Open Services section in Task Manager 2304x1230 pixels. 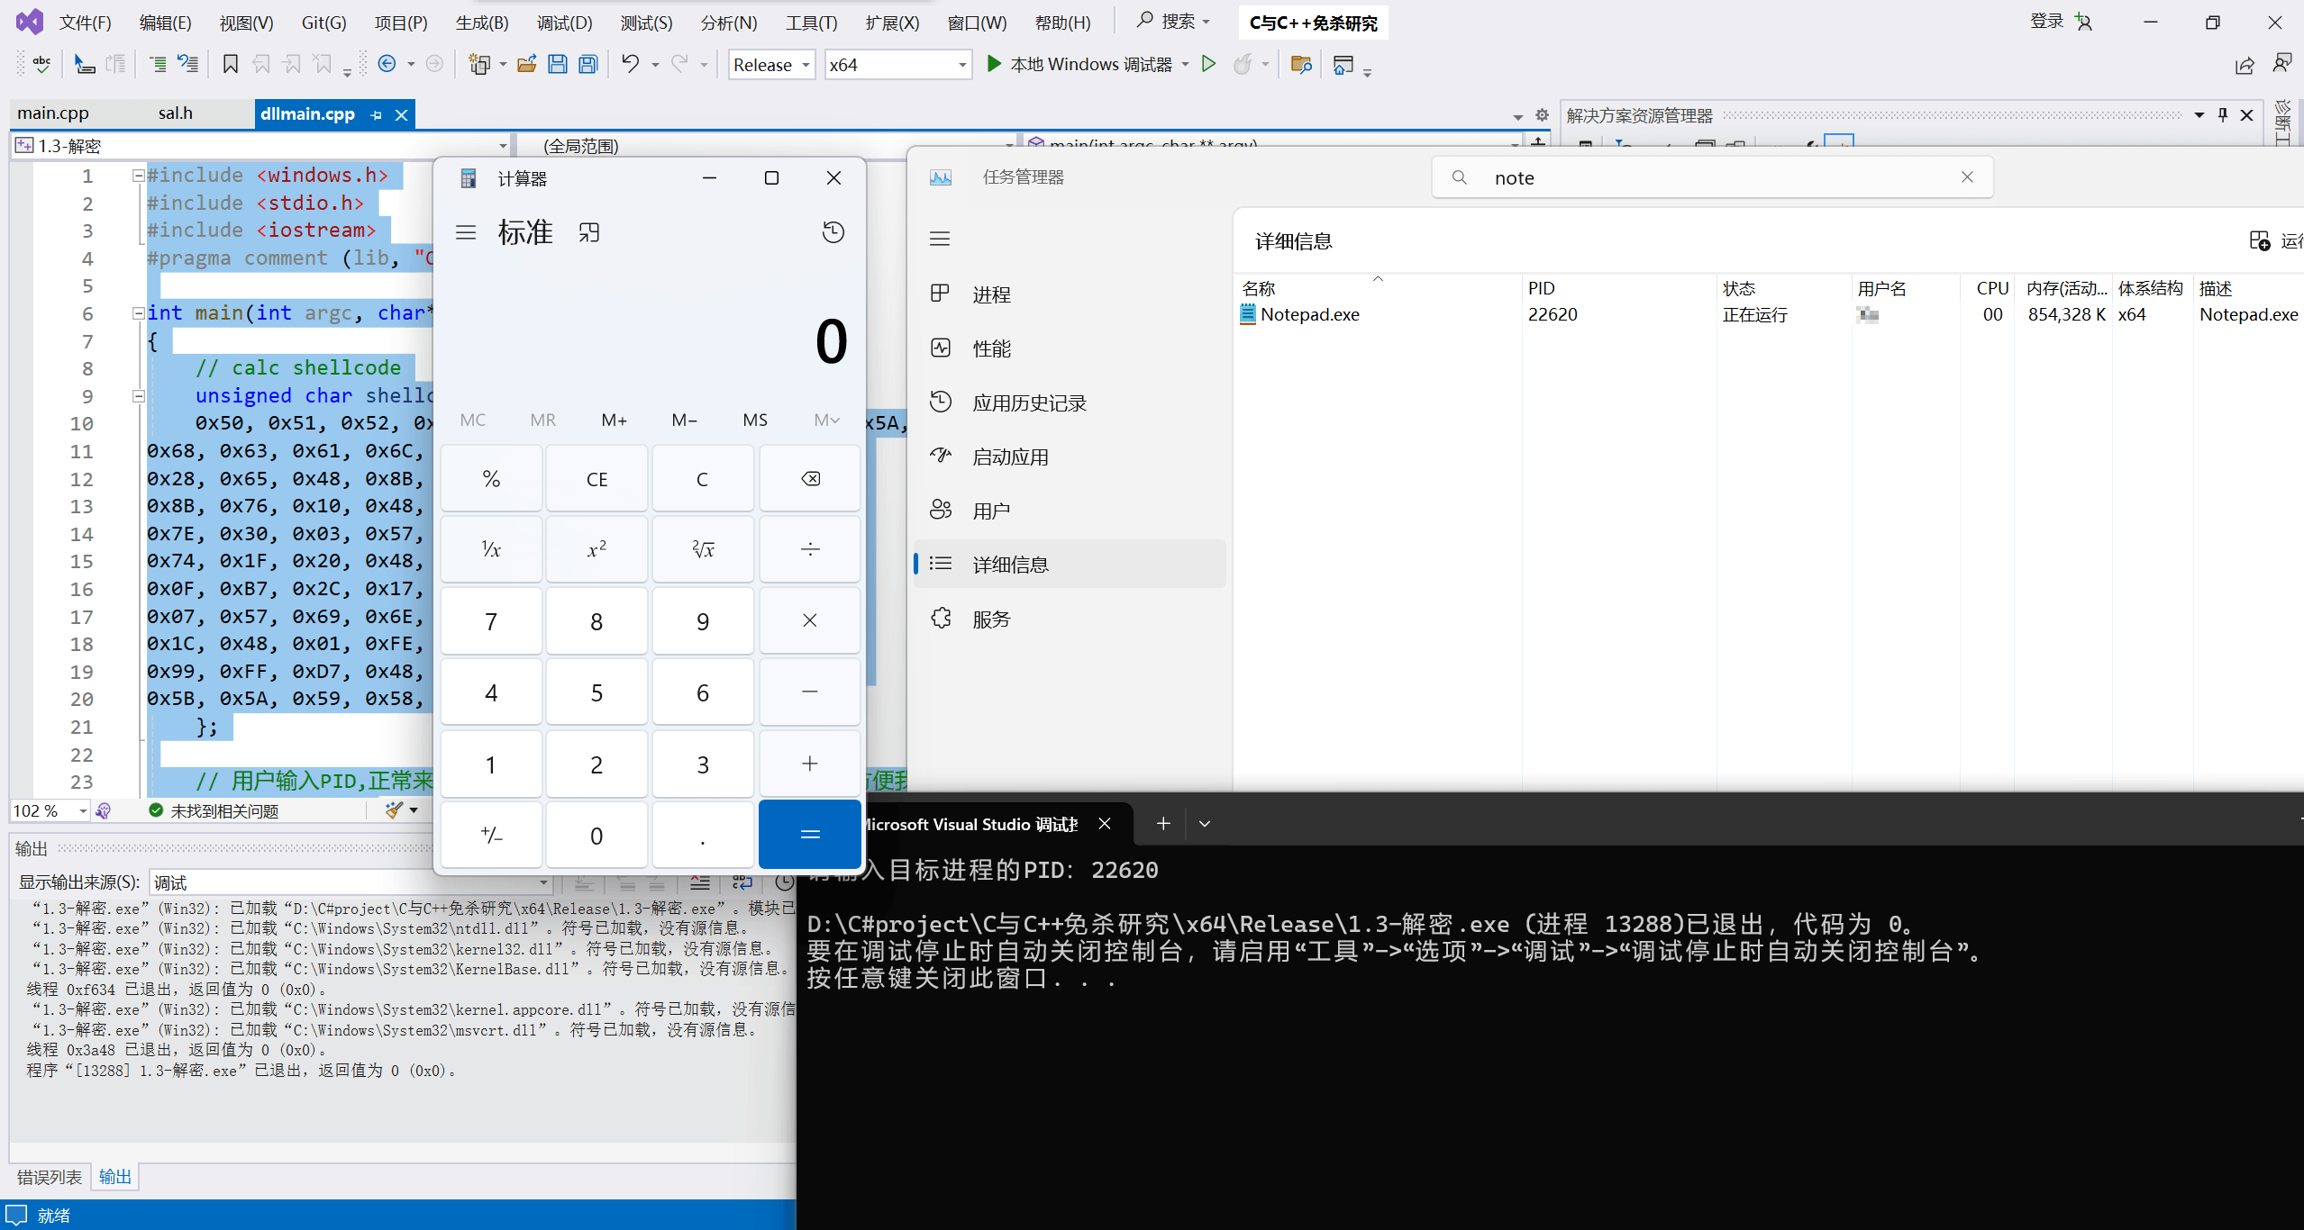[x=991, y=619]
